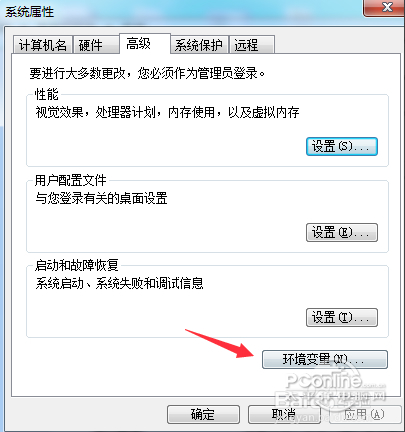Click the 系统属性 title bar
Viewport: 405px width, 432px height.
tap(182, 12)
